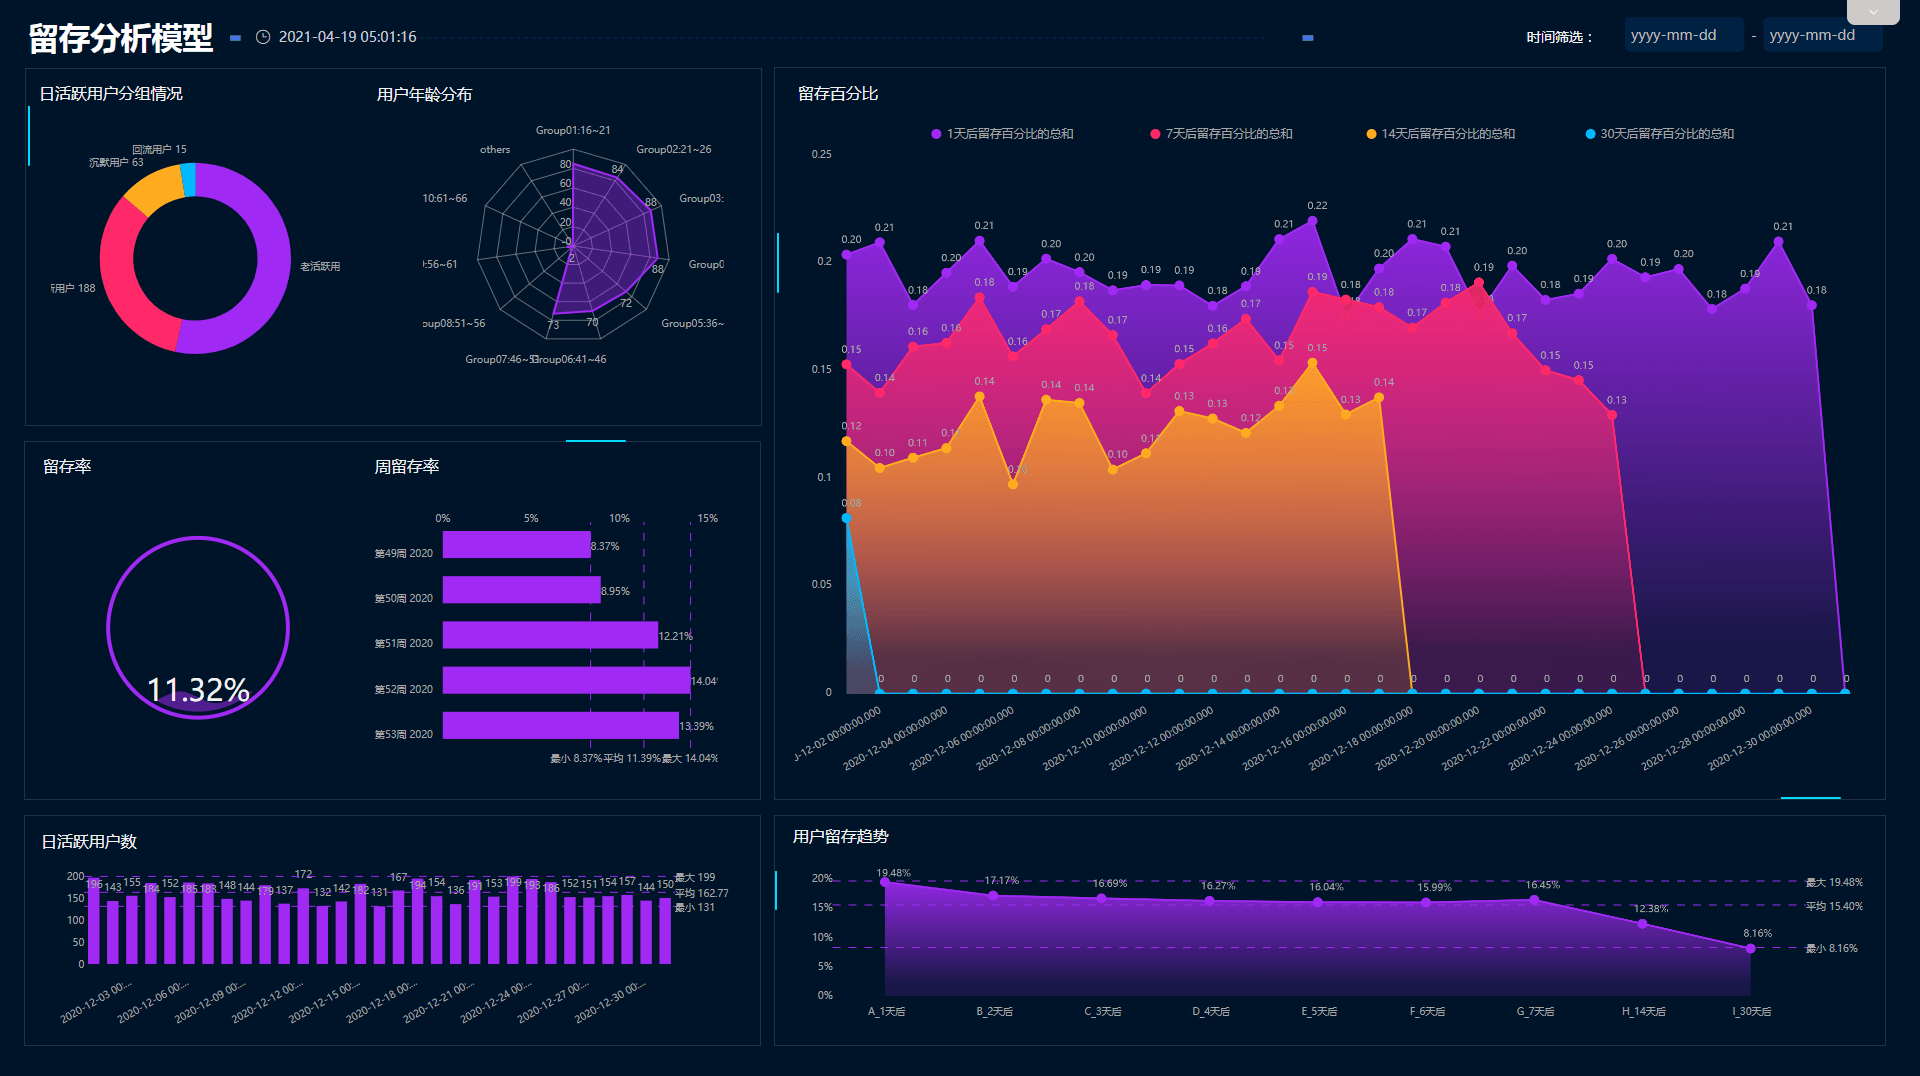Click the 第53周 2020 bar showing 13.39%

coord(561,725)
